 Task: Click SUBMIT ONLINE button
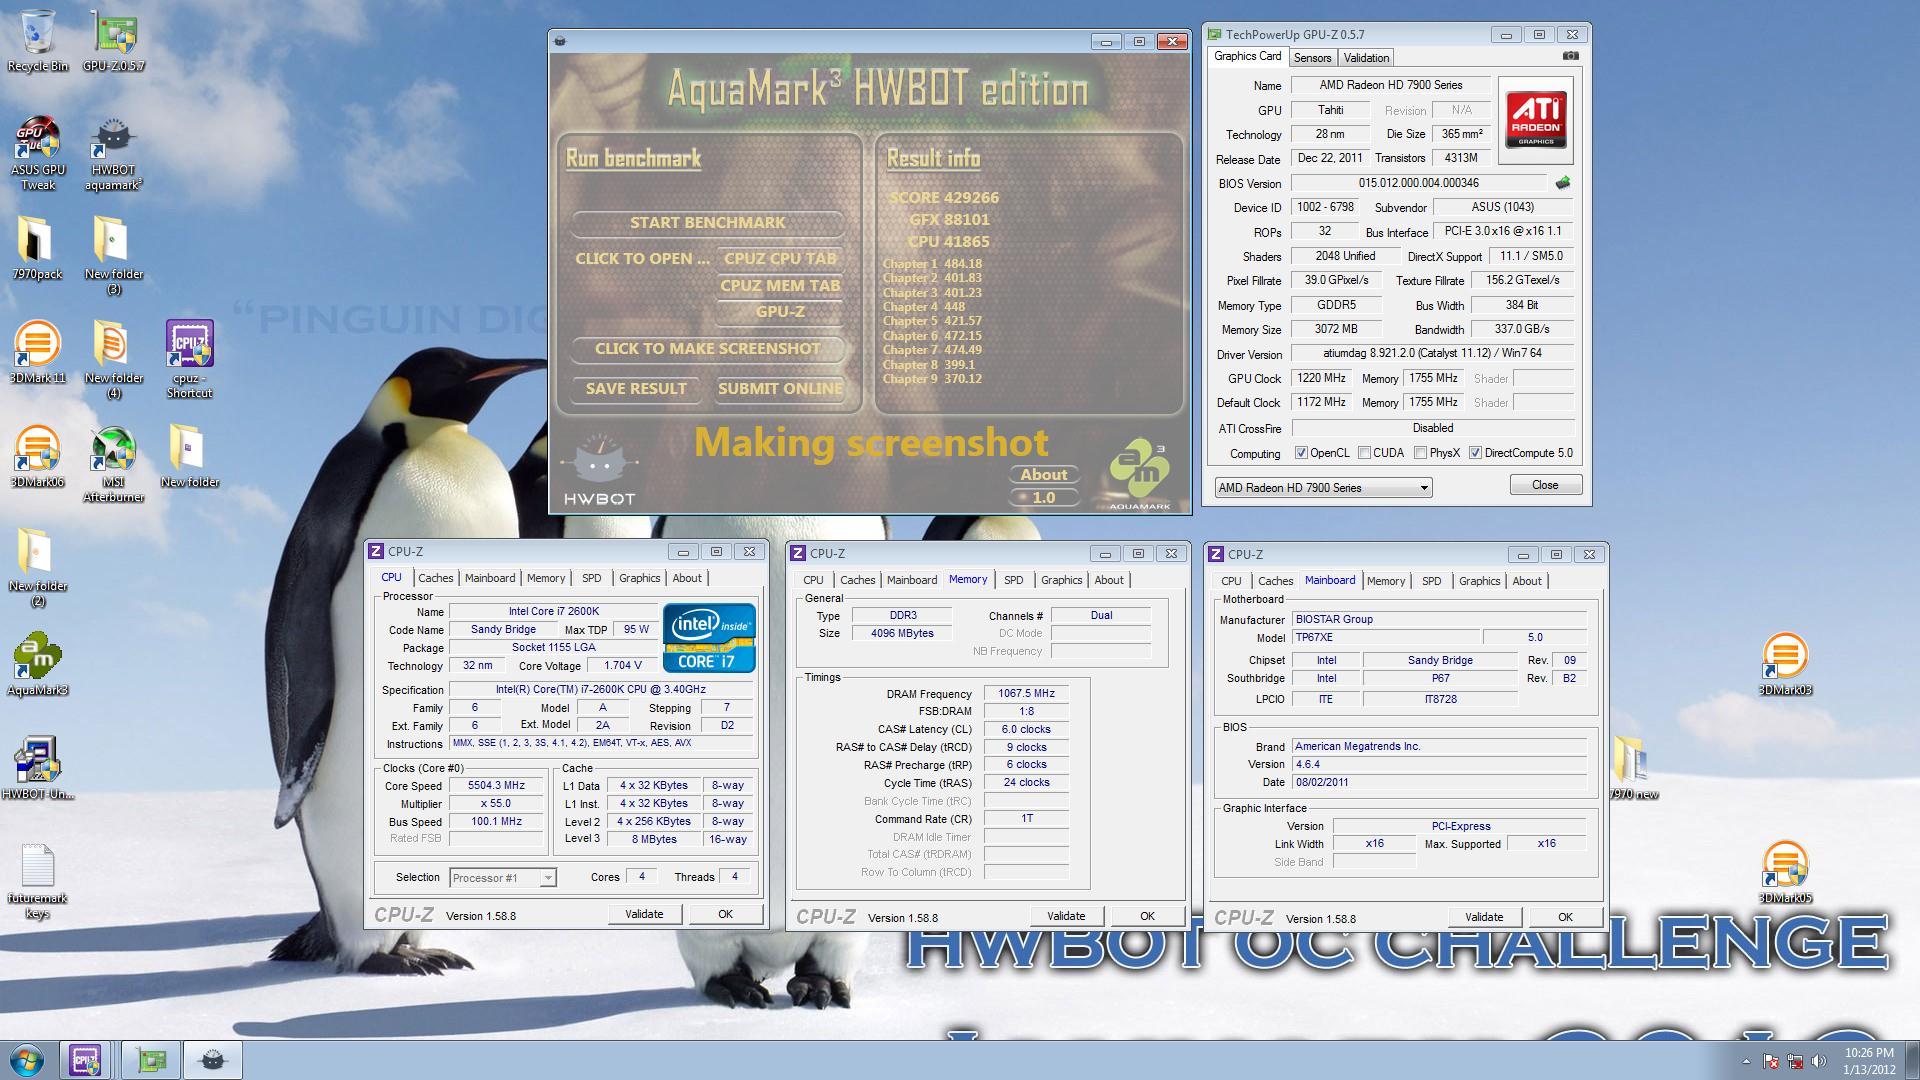(780, 389)
